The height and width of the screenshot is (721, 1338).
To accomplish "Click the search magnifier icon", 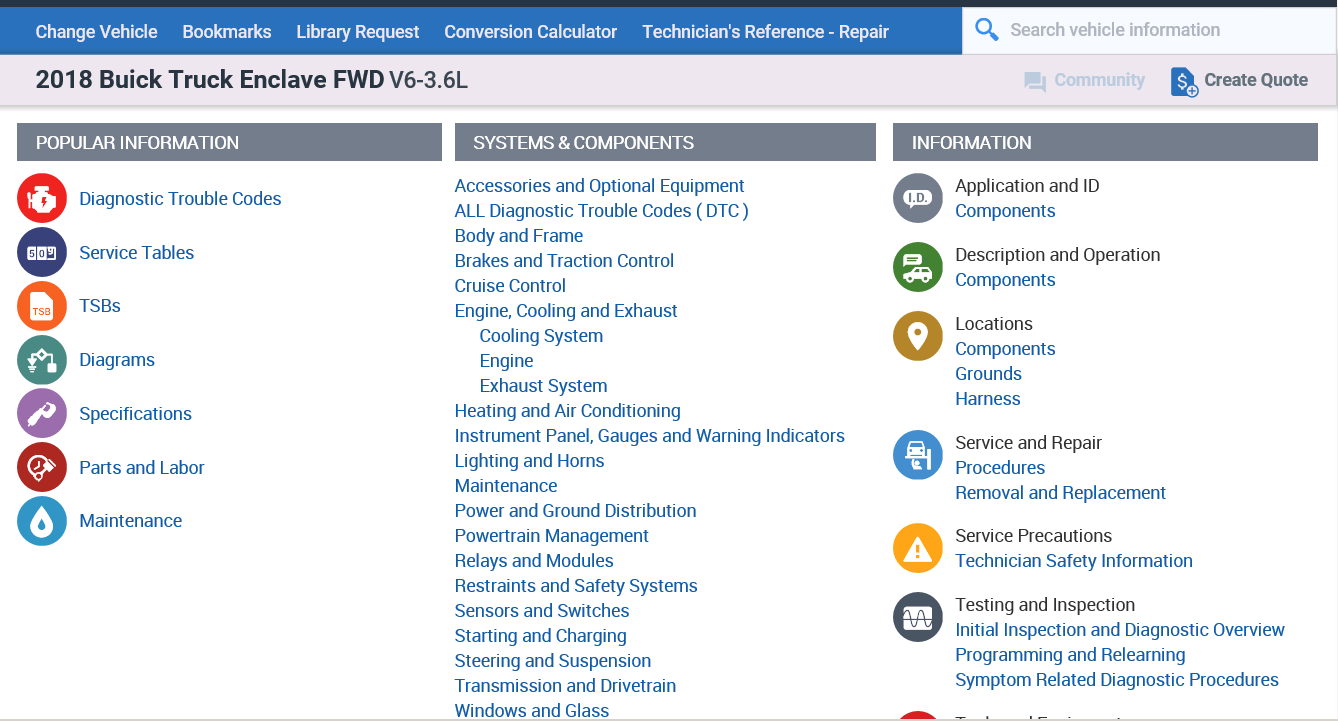I will pos(987,30).
